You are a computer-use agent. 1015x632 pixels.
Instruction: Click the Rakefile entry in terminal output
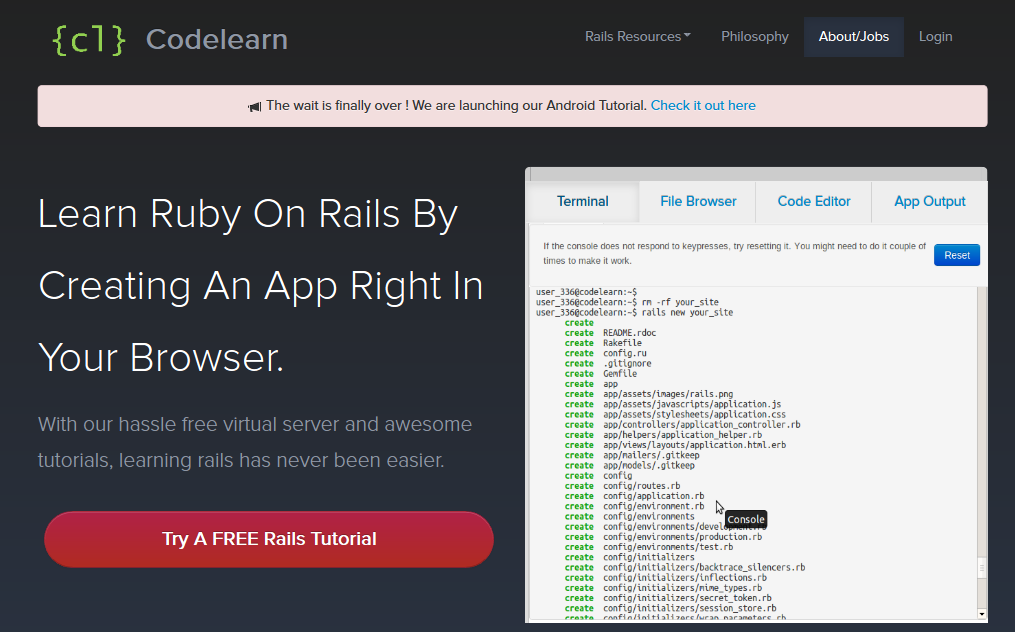tap(622, 343)
